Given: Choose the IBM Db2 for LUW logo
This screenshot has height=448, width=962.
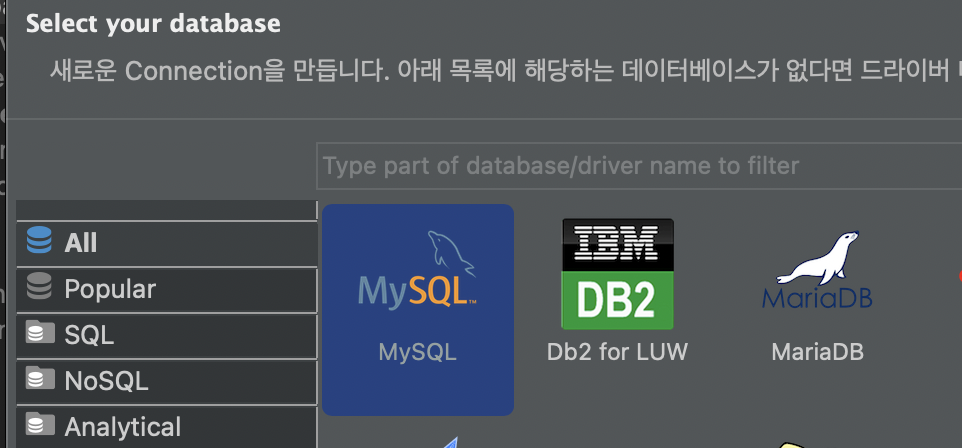Looking at the screenshot, I should [x=617, y=274].
